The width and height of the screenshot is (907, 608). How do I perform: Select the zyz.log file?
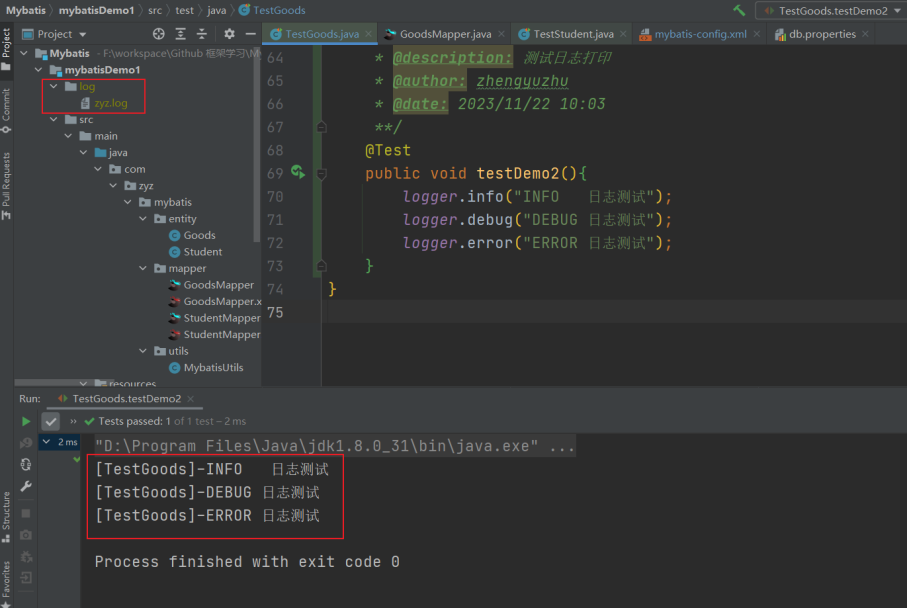pos(104,103)
